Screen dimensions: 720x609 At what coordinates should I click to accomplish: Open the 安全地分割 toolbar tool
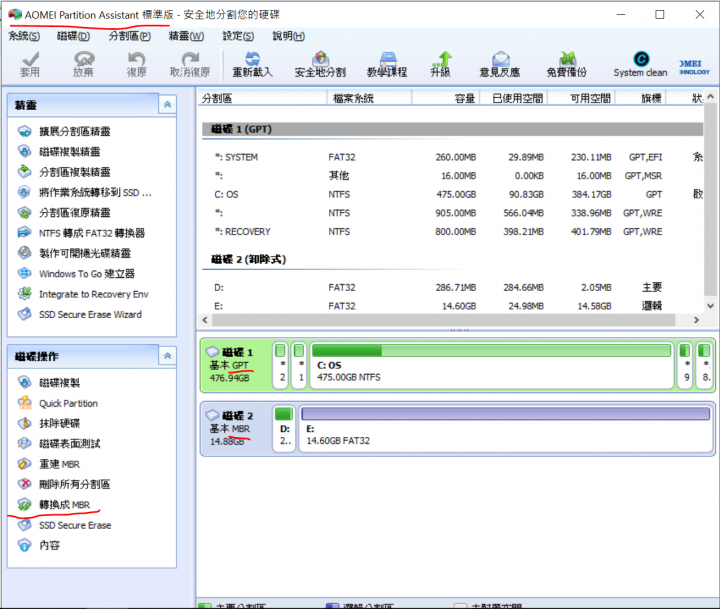320,64
